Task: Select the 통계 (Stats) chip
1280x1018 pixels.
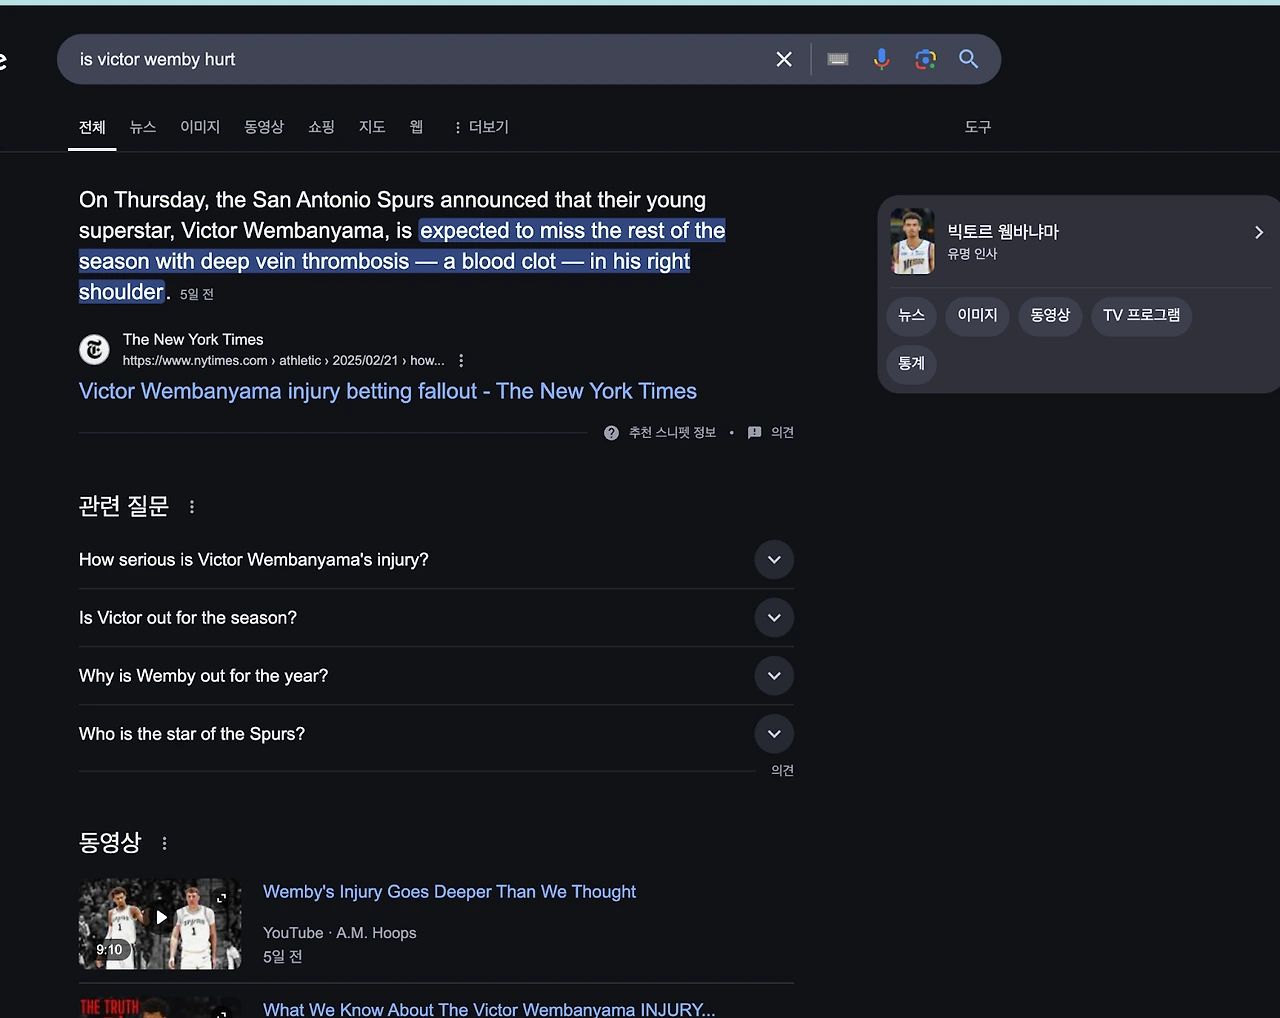Action: pos(912,364)
